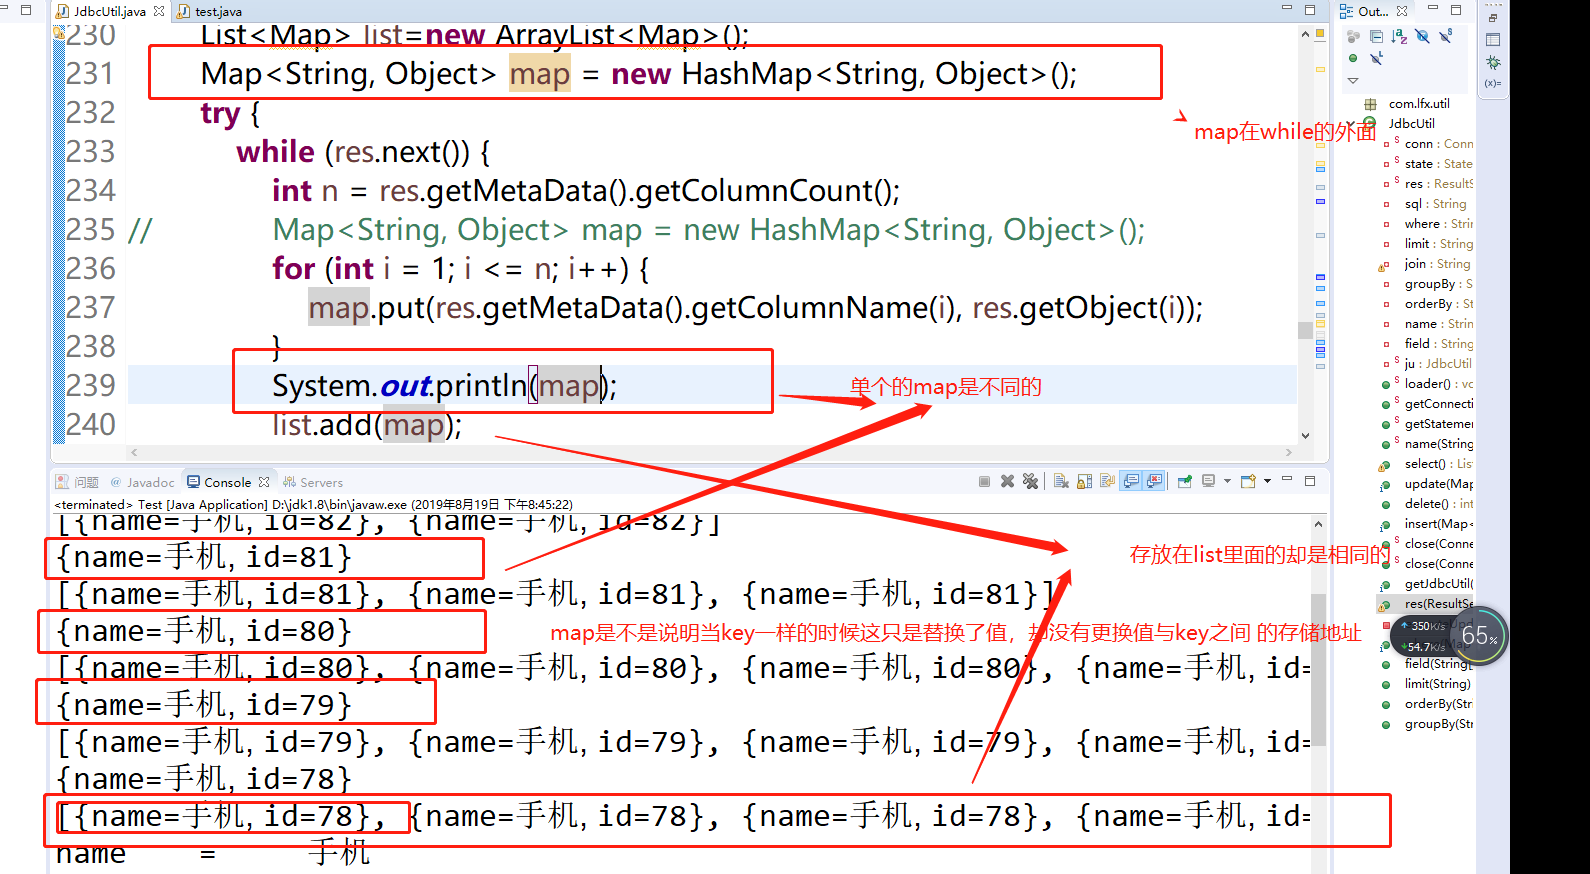1590x874 pixels.
Task: Open the Debug bug icon in right trim
Action: [x=1493, y=63]
